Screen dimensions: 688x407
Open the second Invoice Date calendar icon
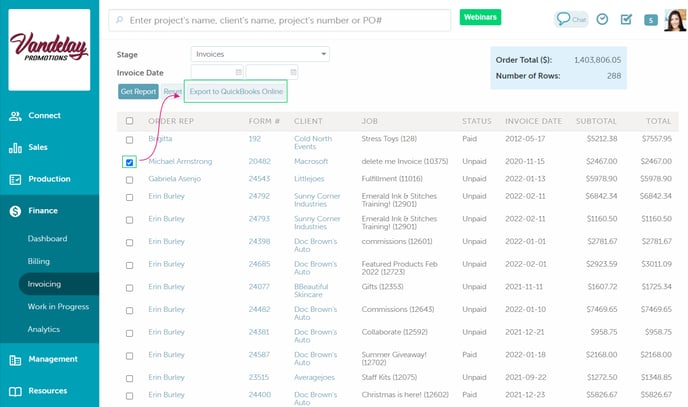pyautogui.click(x=293, y=72)
